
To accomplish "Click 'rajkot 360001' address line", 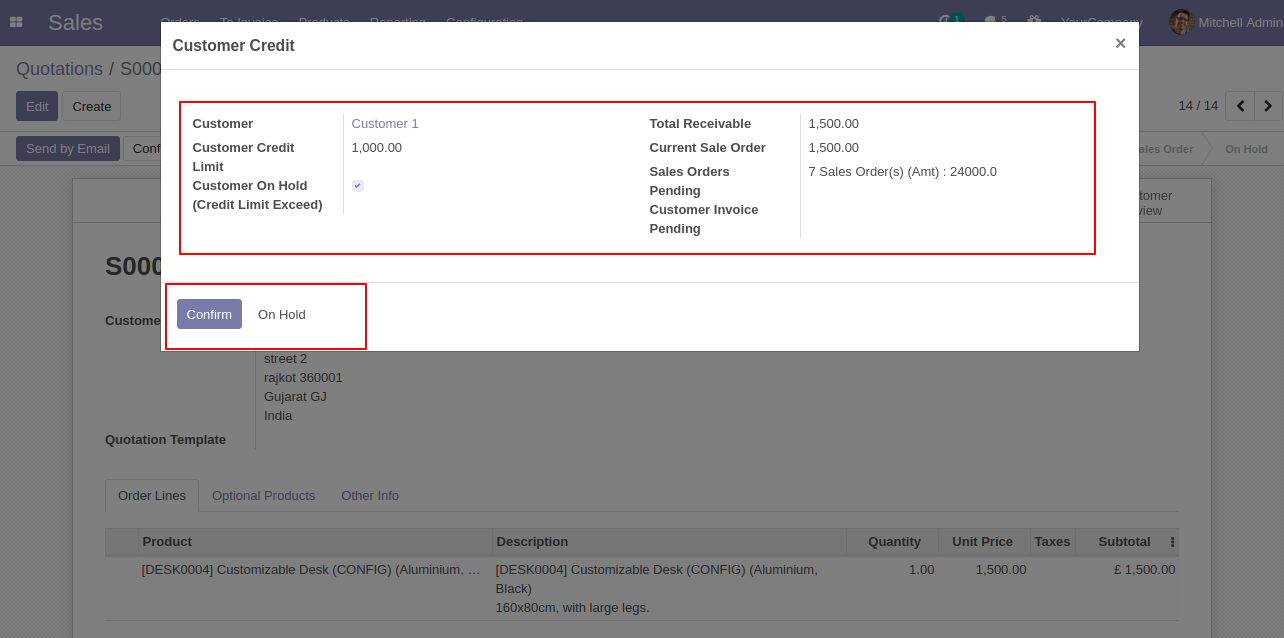I will (303, 378).
